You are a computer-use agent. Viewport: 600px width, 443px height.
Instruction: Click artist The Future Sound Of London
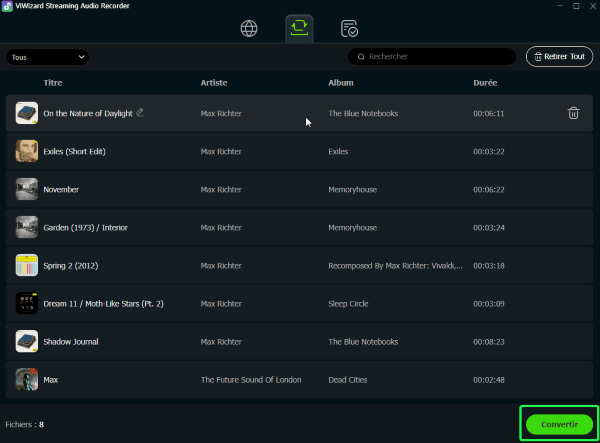[251, 380]
